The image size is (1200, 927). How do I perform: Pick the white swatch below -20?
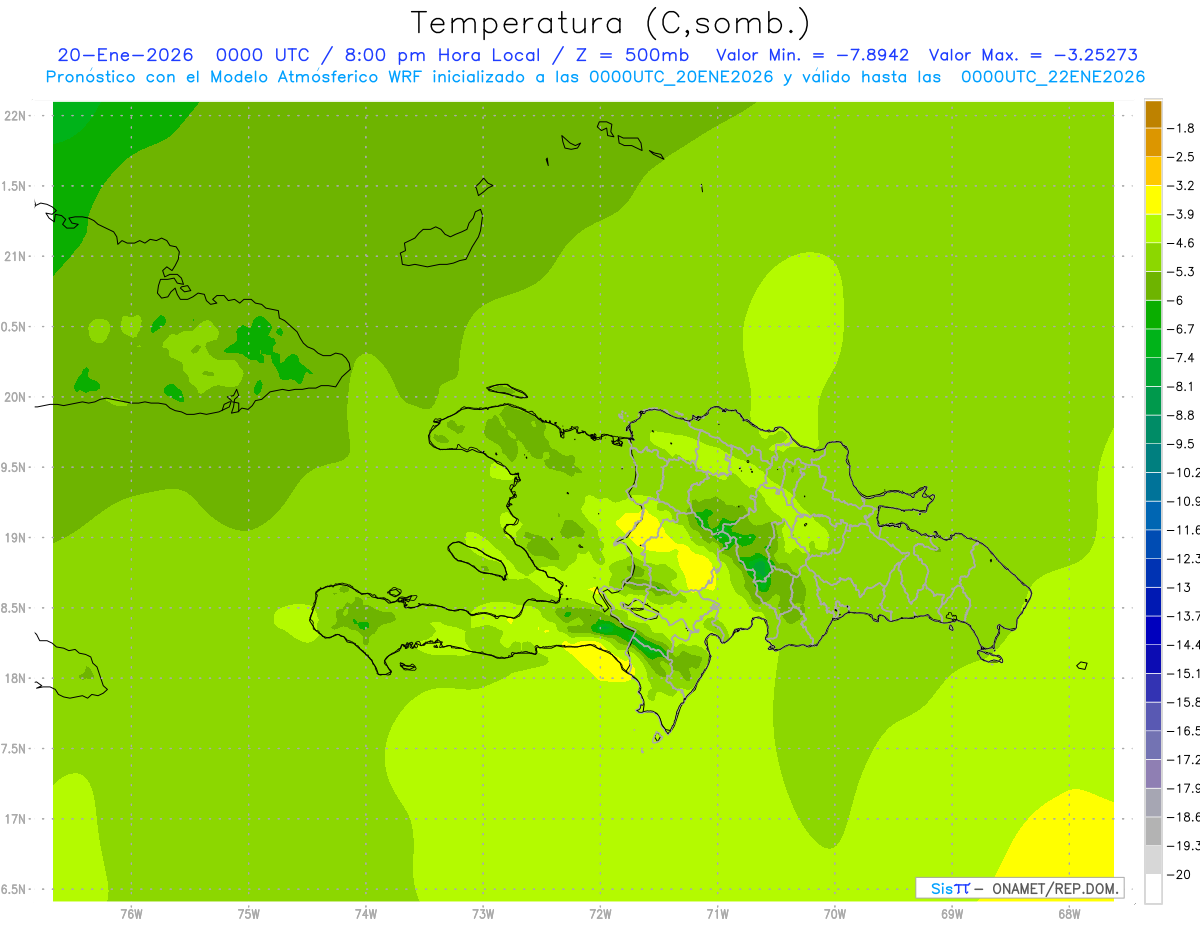(1153, 888)
